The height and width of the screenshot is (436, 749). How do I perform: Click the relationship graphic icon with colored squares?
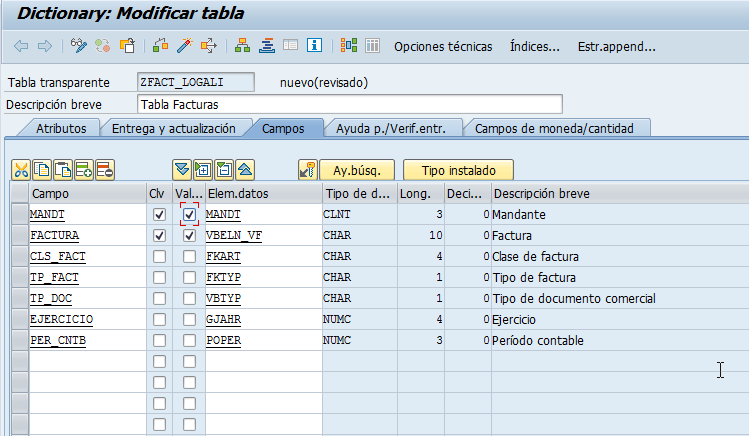[x=349, y=46]
